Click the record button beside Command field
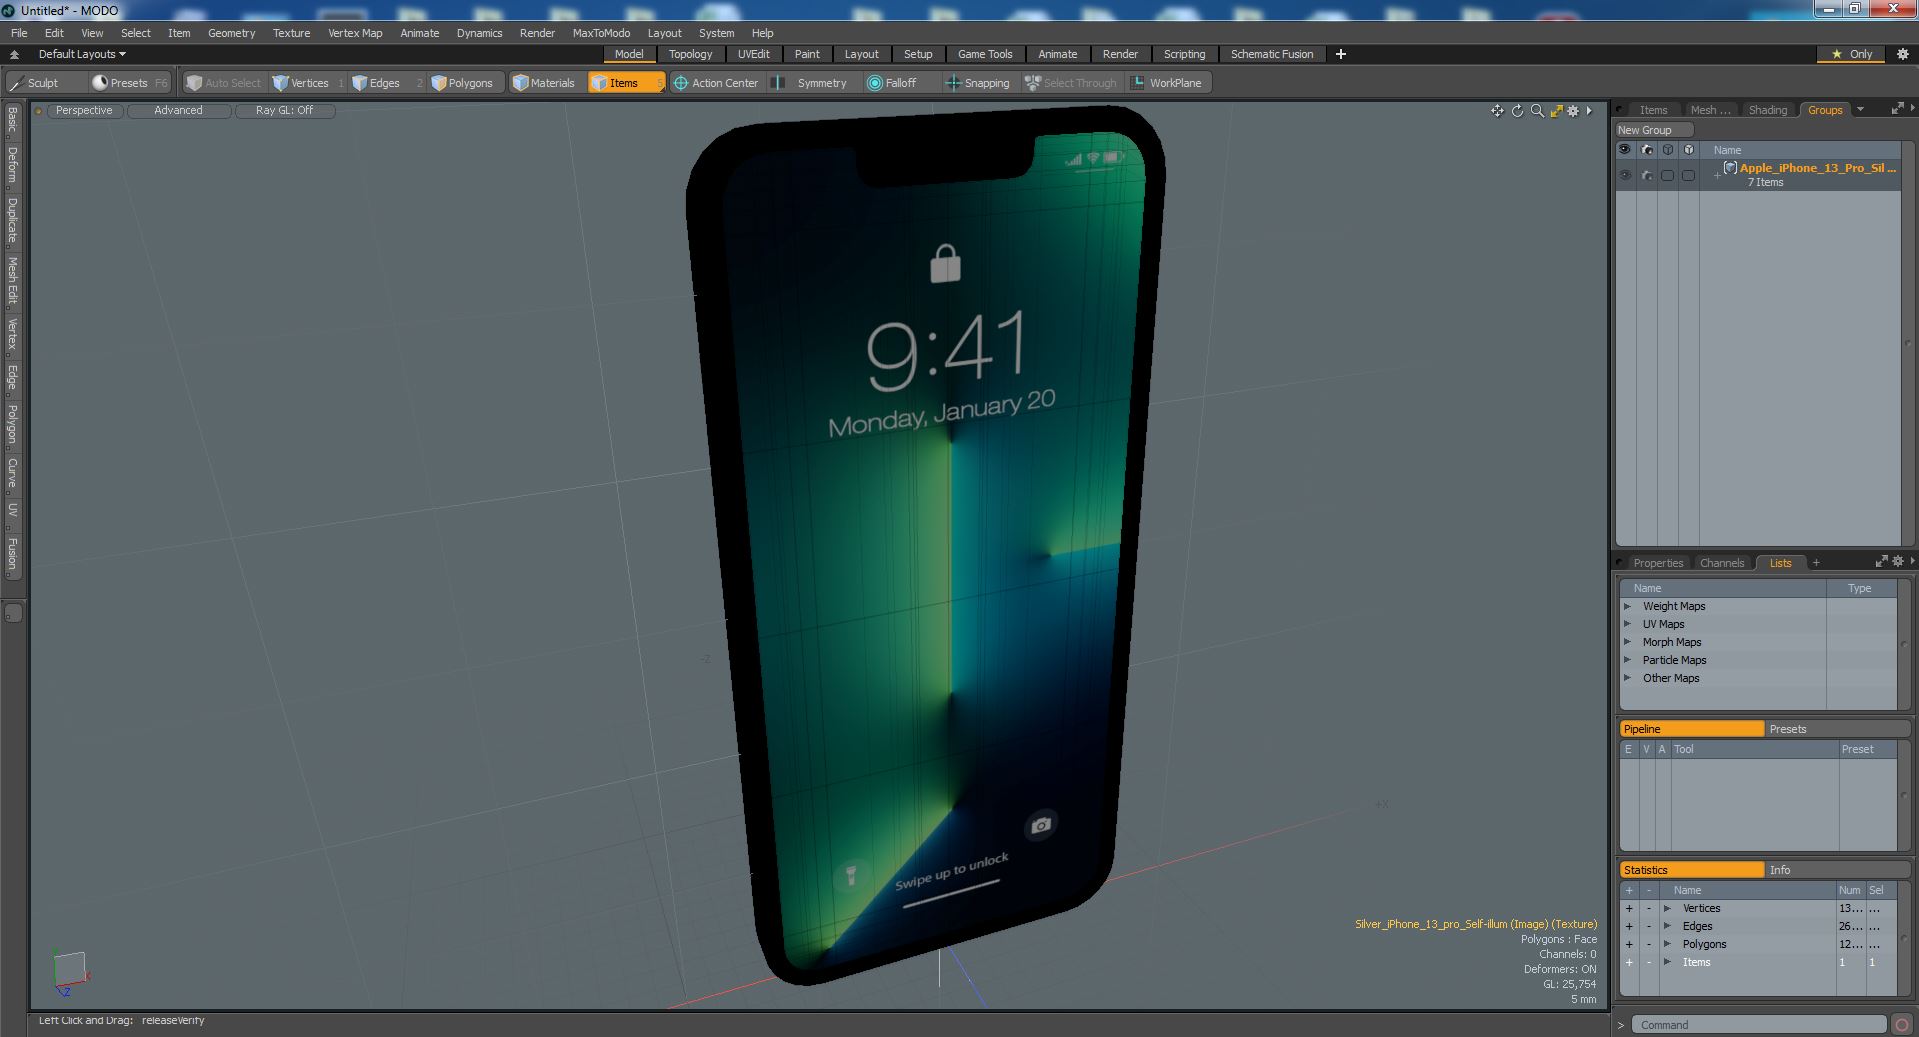Screen dimensions: 1919x1037 coord(1901,1024)
